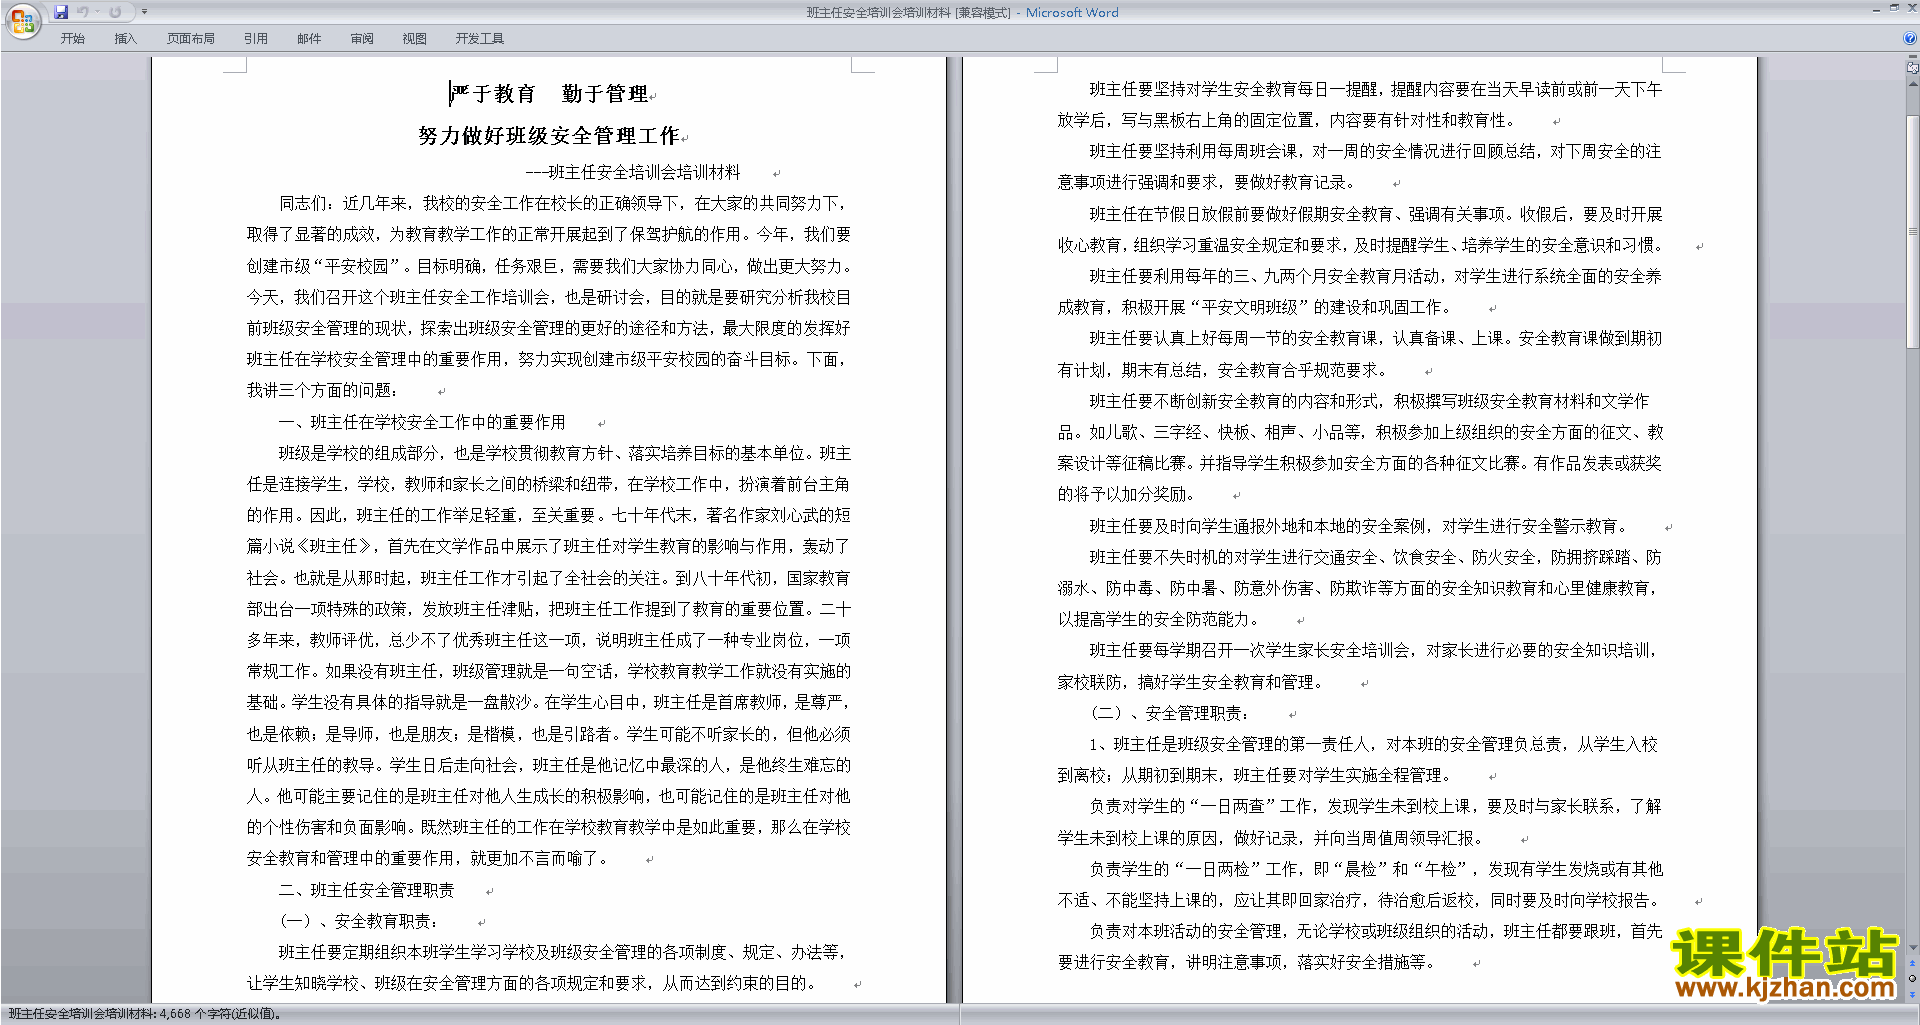This screenshot has height=1025, width=1920.
Task: Open the 开发工具 ribbon tab
Action: click(x=480, y=39)
